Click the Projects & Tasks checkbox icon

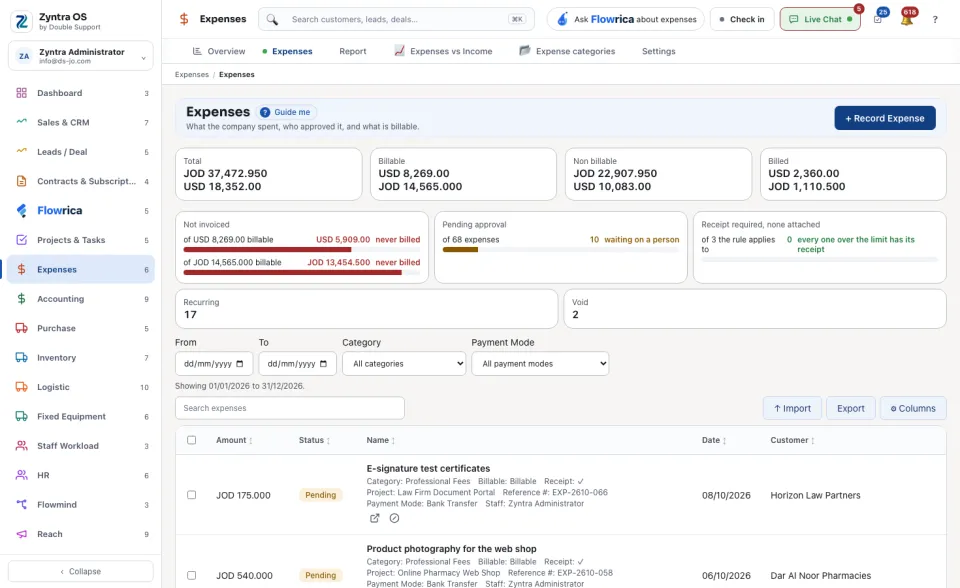pos(21,240)
